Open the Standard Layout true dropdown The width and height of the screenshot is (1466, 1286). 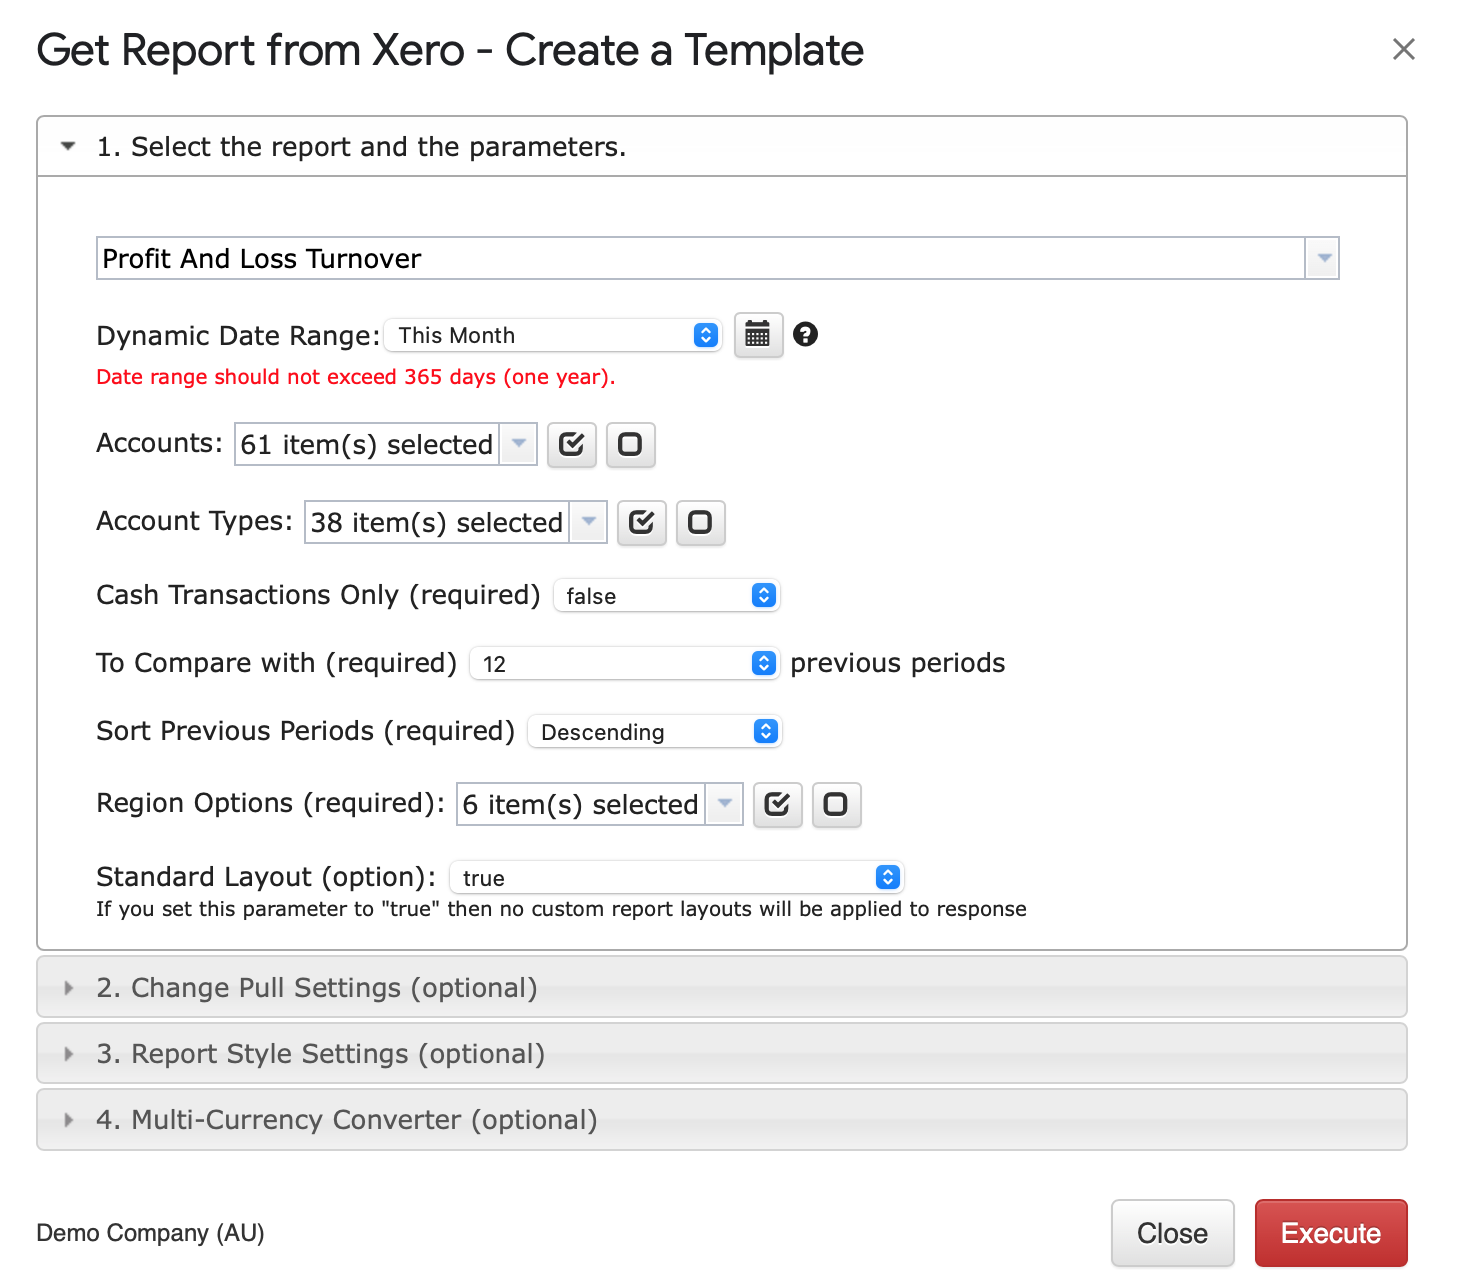tap(677, 878)
